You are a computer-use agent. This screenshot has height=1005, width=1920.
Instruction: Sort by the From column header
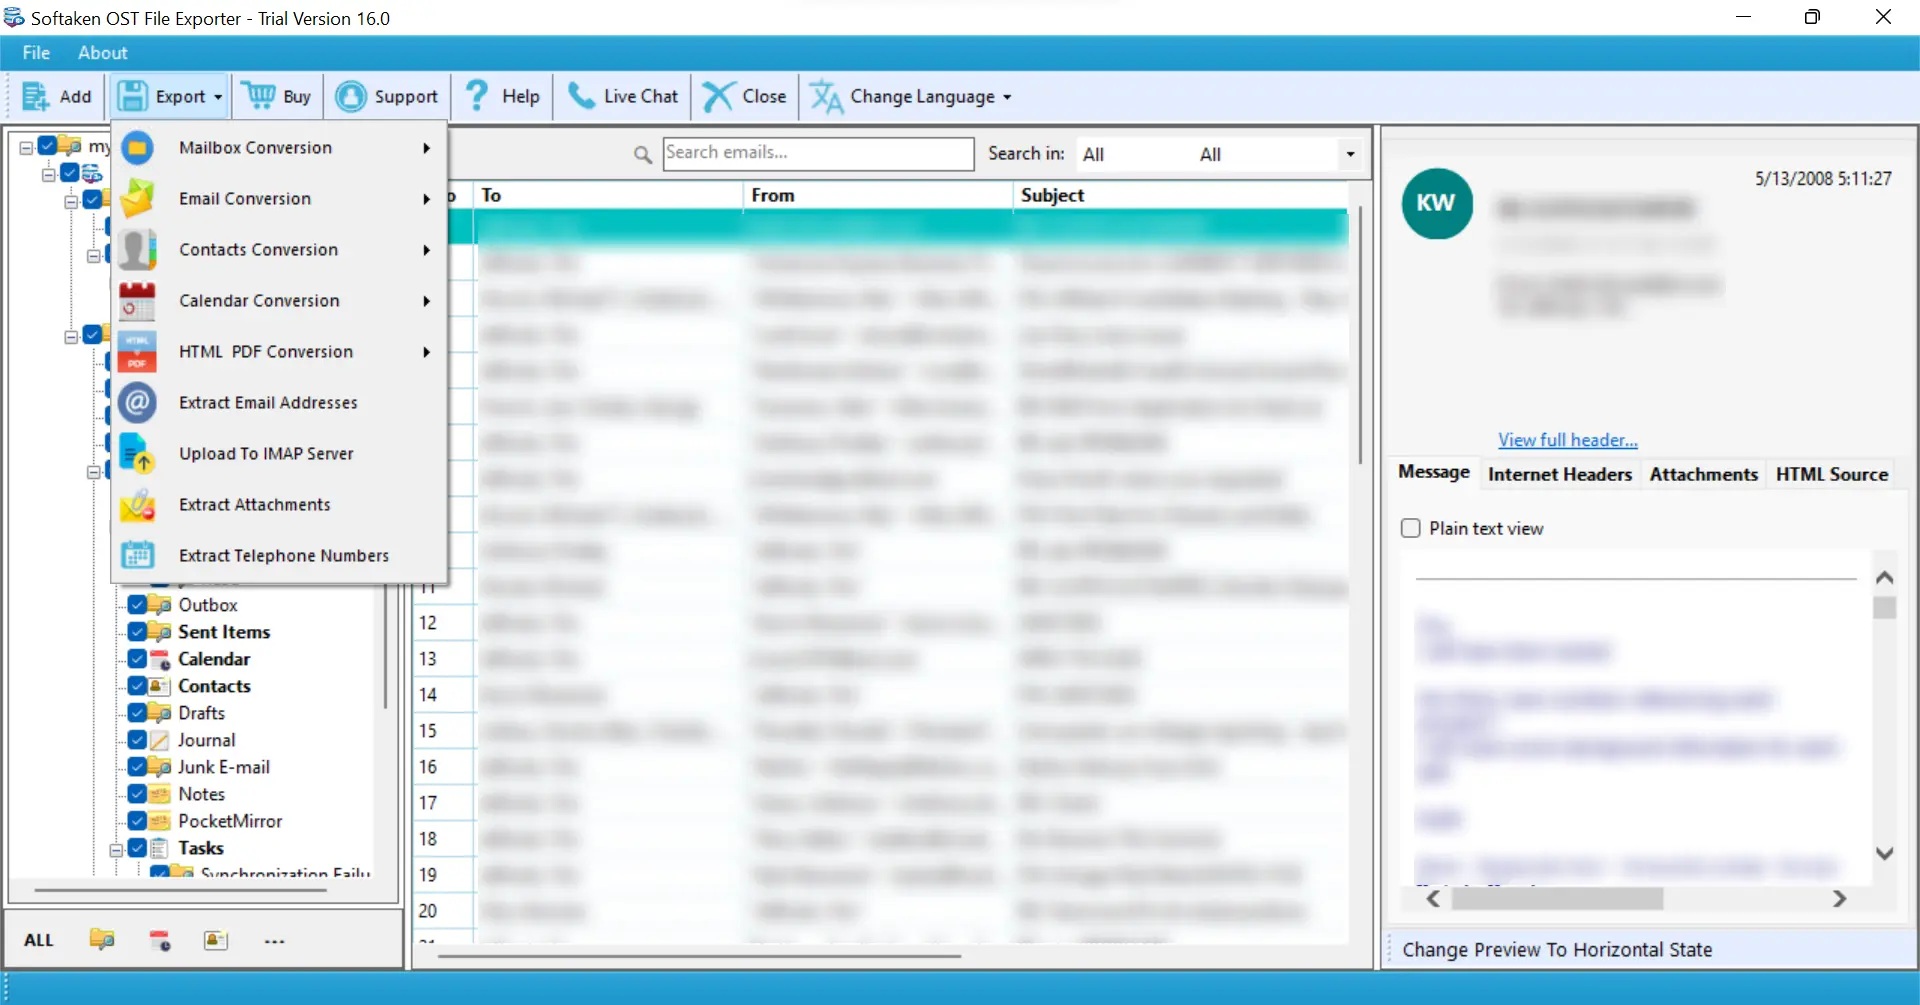[x=878, y=195]
